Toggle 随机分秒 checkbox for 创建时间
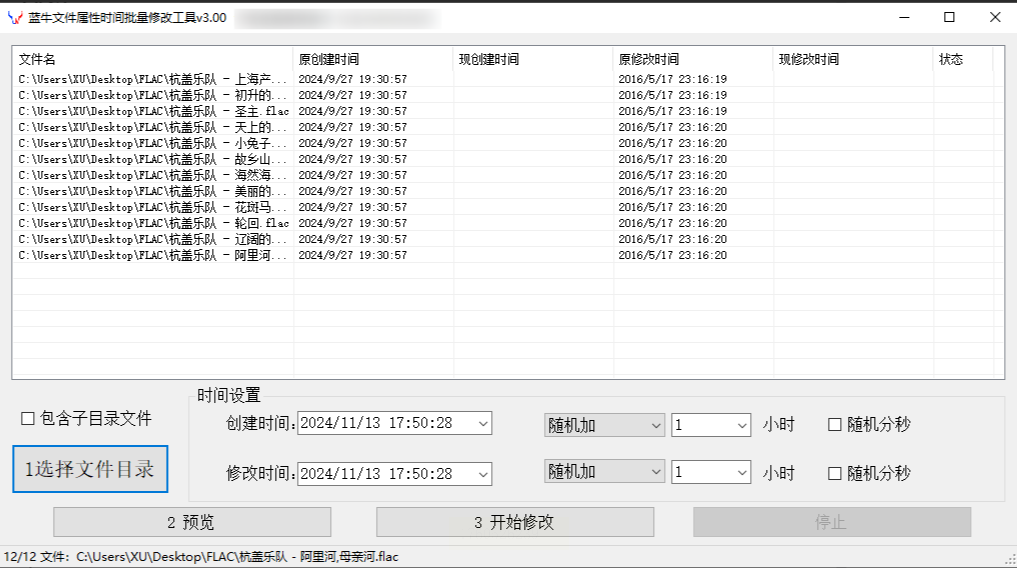Image resolution: width=1017 pixels, height=568 pixels. point(835,425)
